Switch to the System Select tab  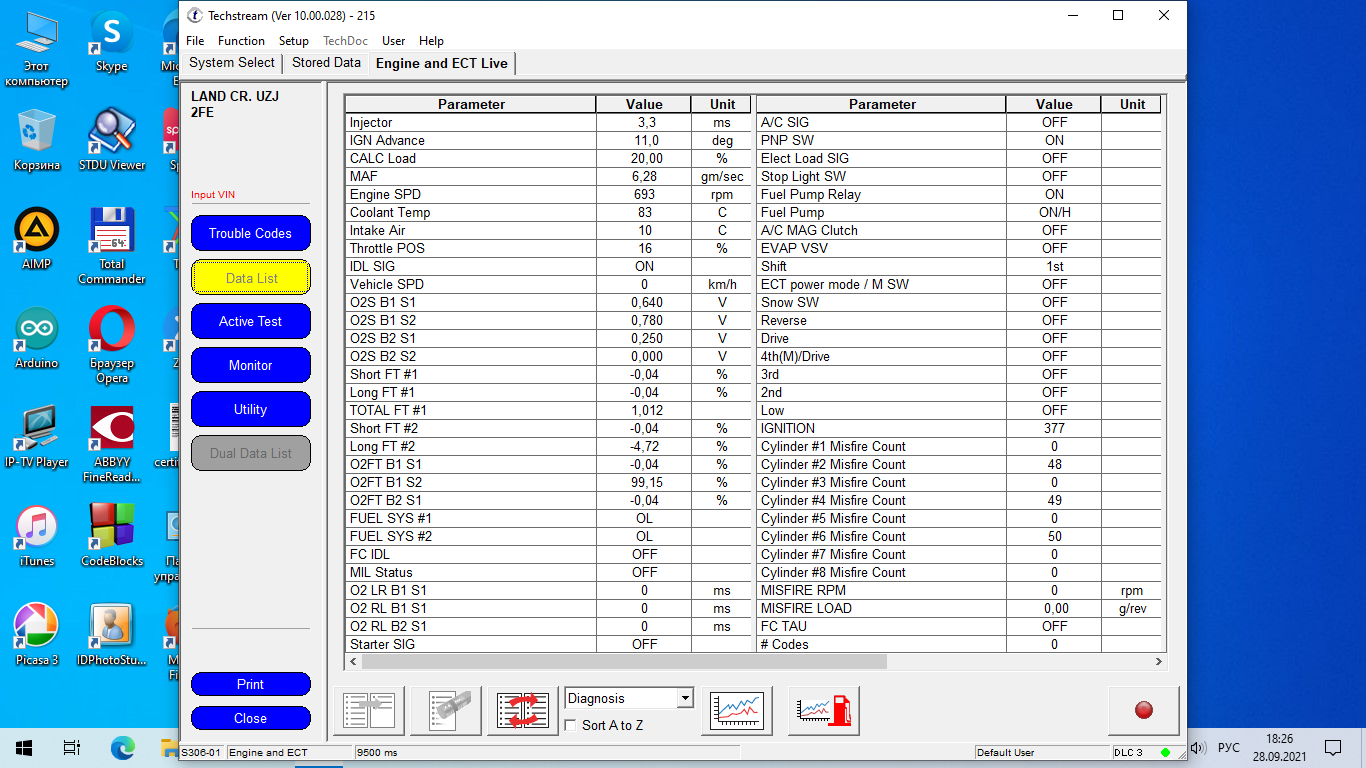[232, 63]
